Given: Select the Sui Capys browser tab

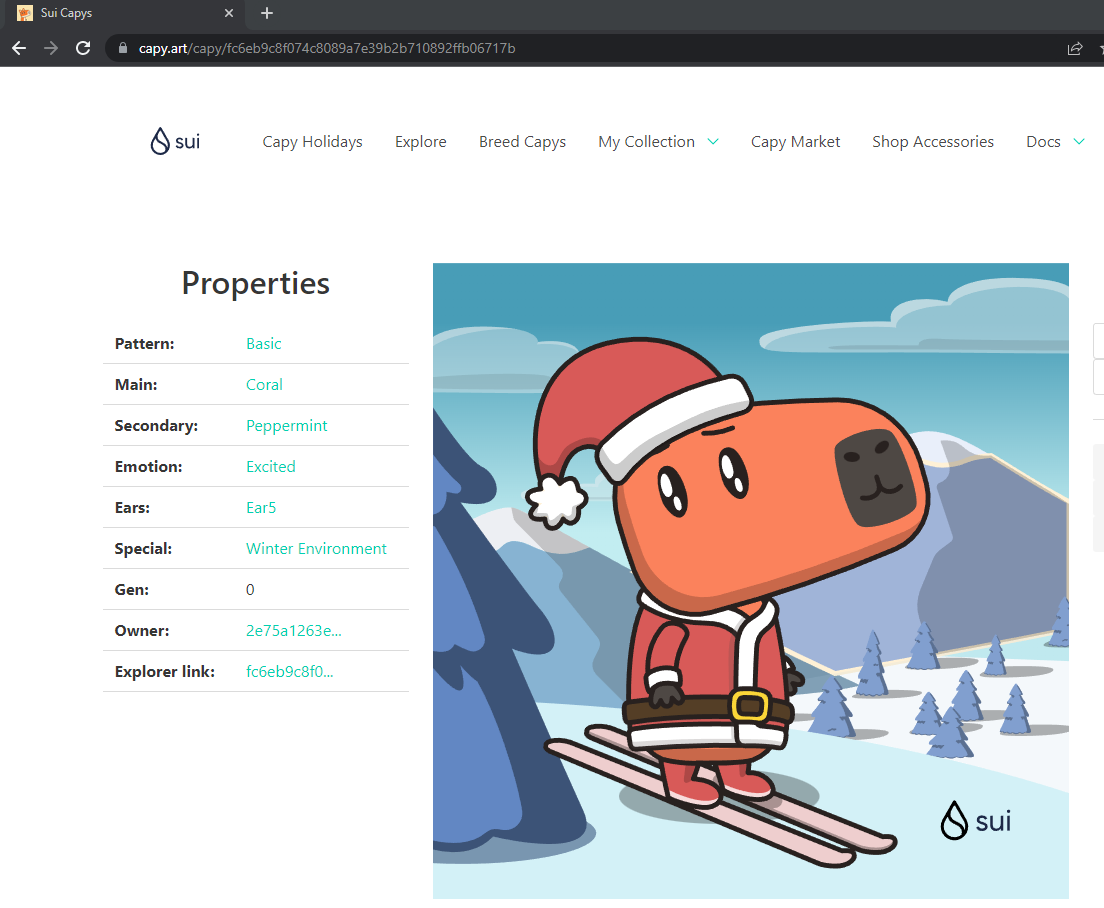Looking at the screenshot, I should pos(123,13).
